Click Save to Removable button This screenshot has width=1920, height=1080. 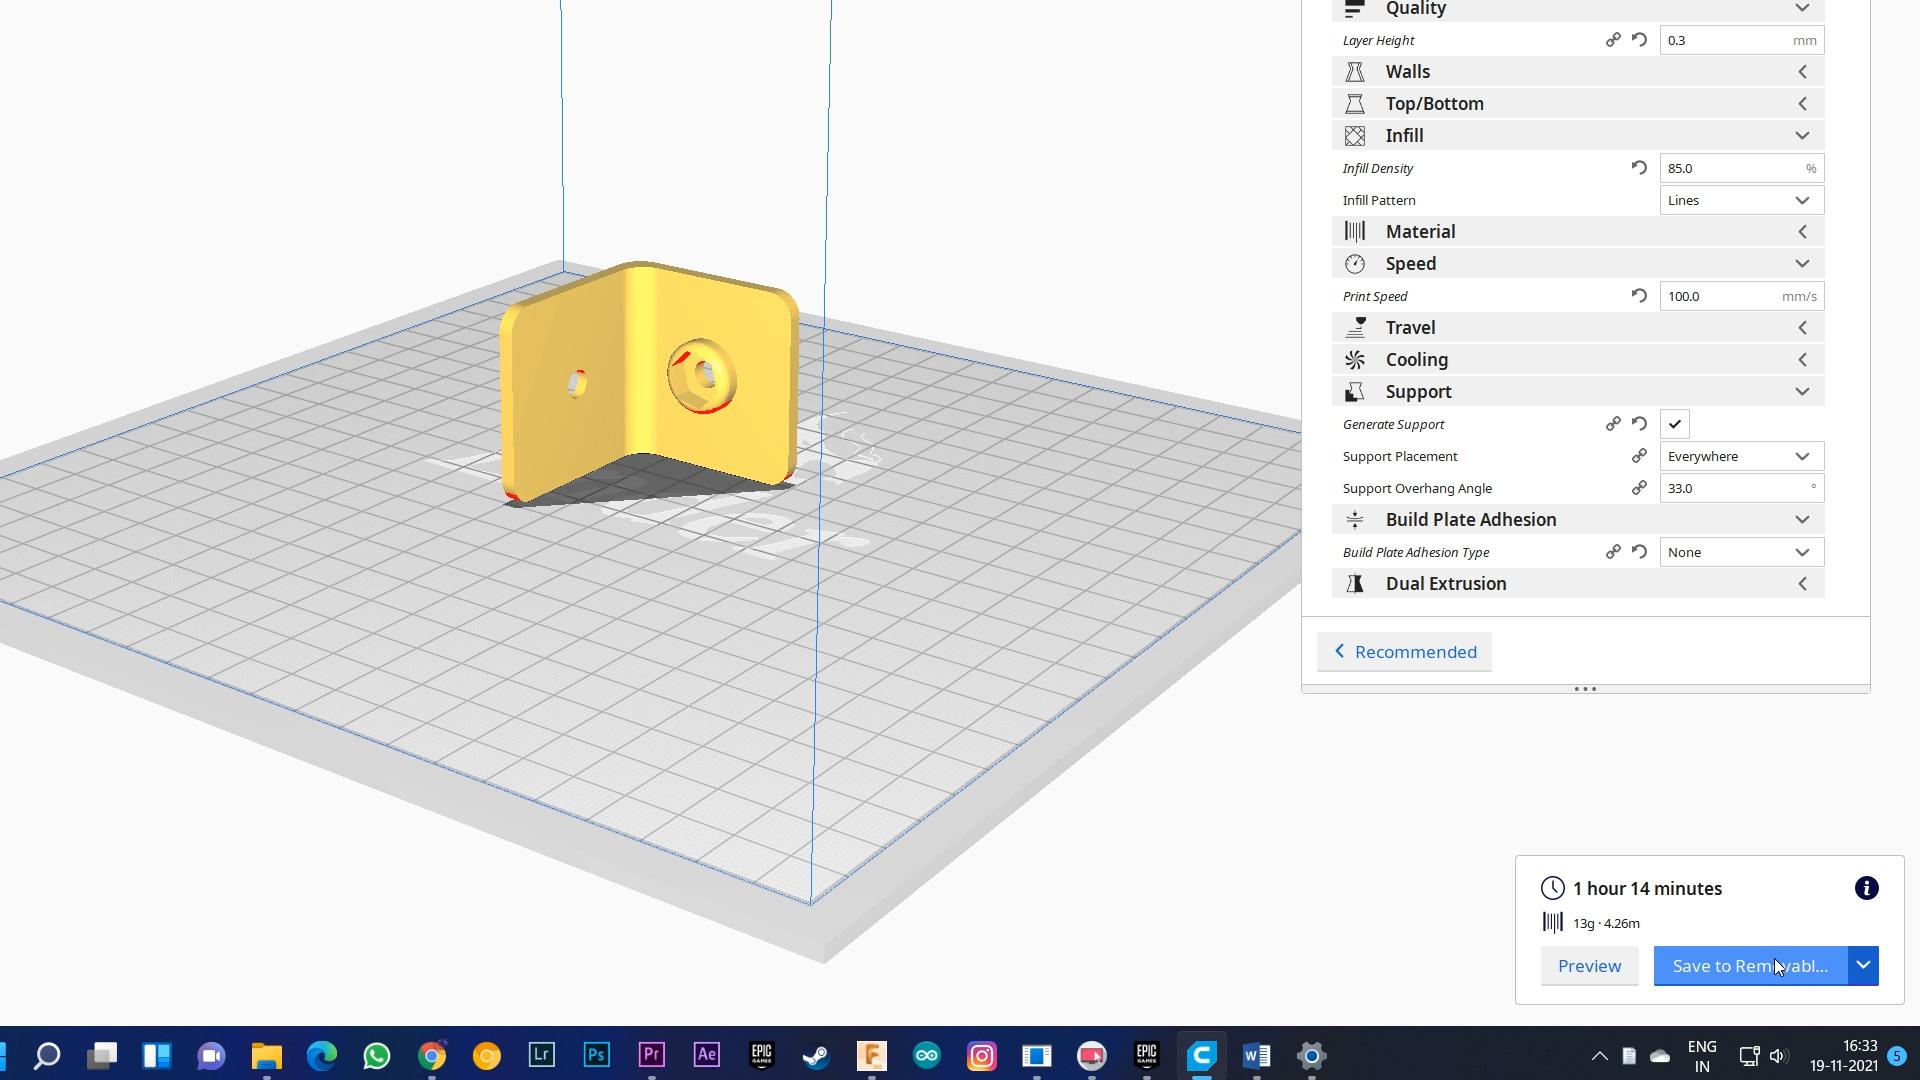pyautogui.click(x=1750, y=965)
